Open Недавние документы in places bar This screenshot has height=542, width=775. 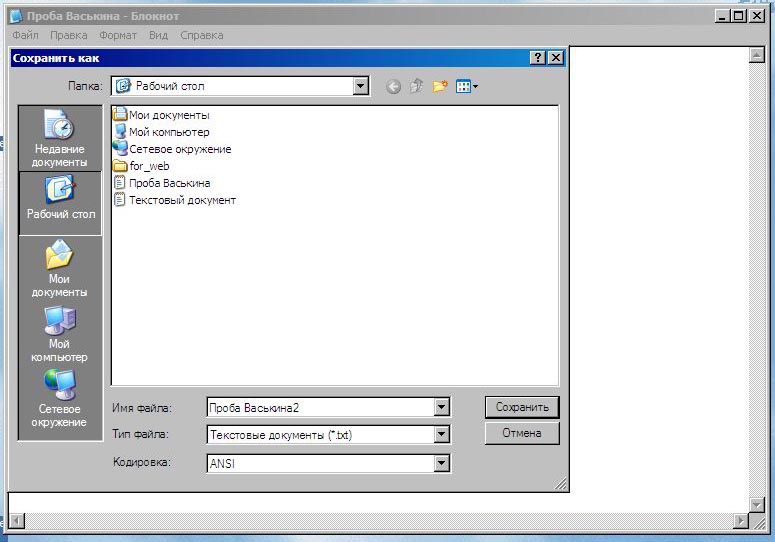[x=59, y=138]
